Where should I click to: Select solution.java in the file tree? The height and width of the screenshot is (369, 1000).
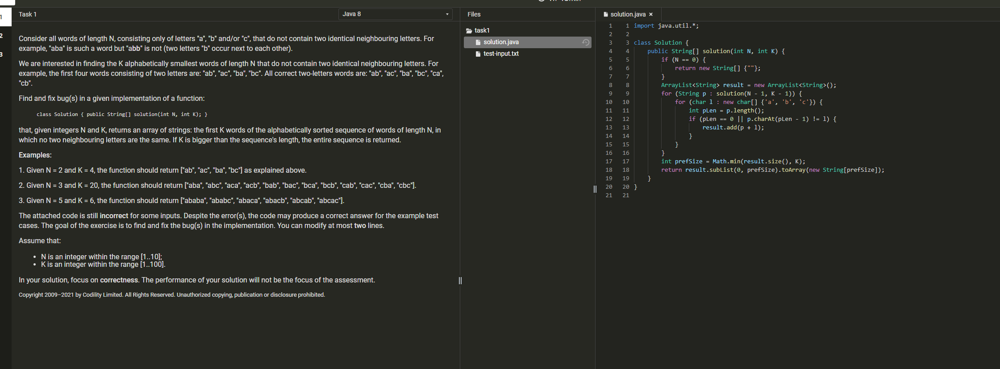point(527,42)
